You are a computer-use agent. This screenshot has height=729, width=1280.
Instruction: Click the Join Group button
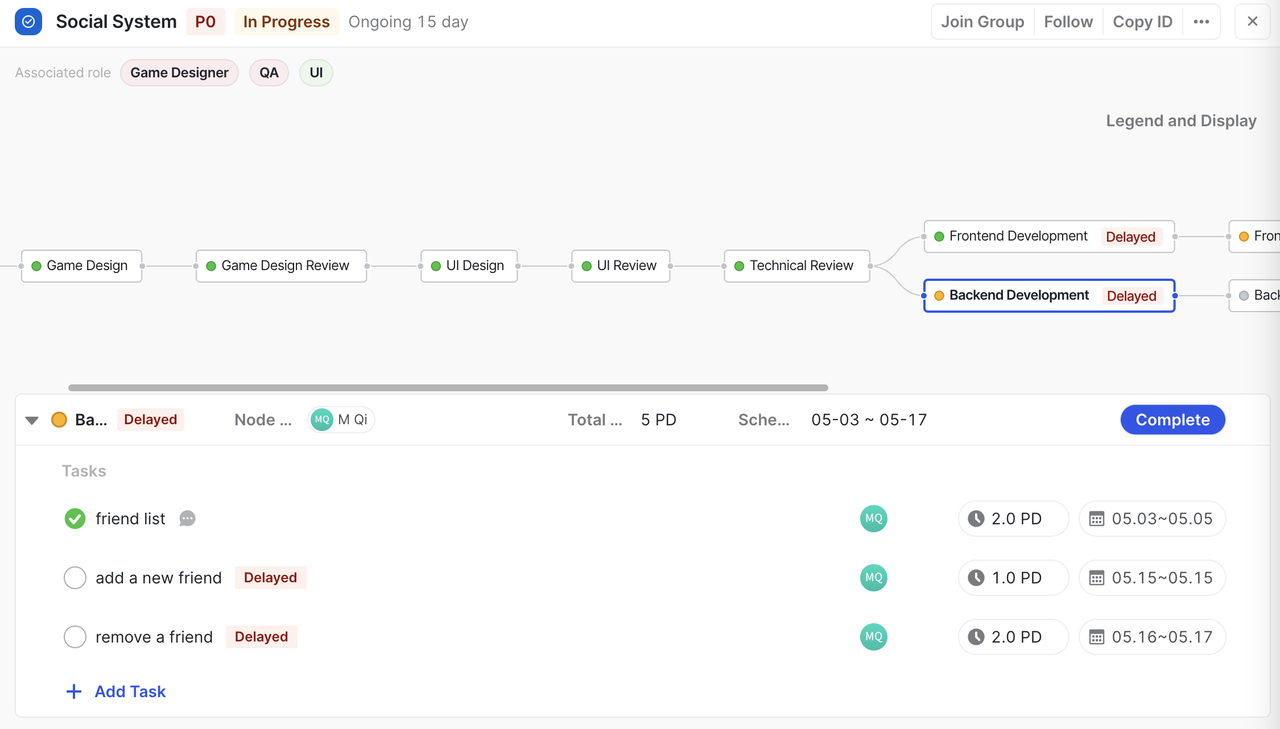coord(982,22)
